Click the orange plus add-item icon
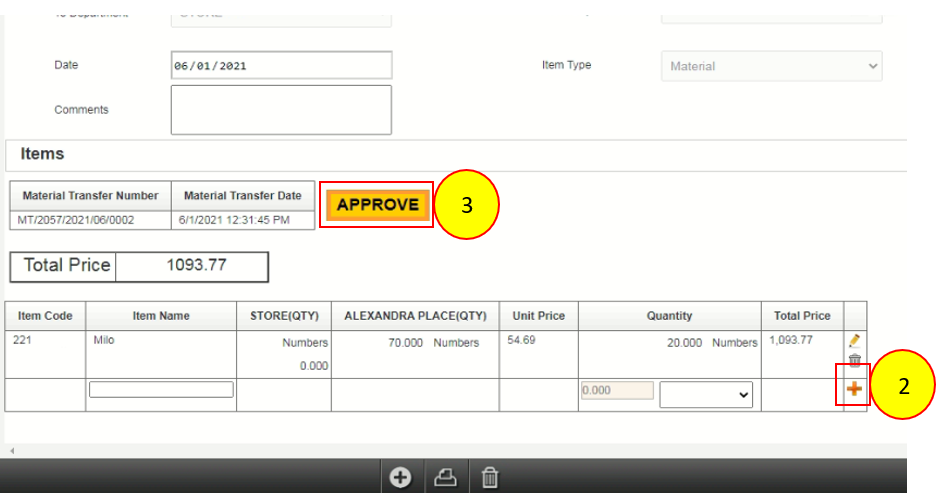The image size is (945, 498). pyautogui.click(x=854, y=389)
